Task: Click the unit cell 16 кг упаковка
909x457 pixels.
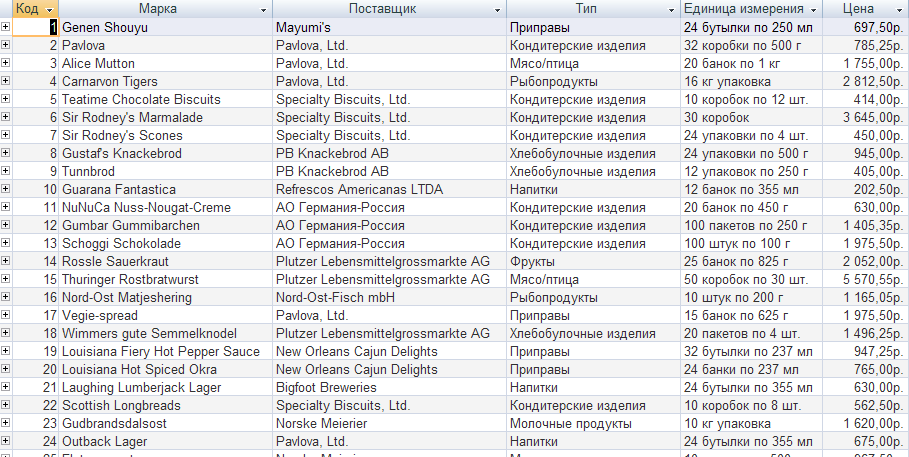Action: coord(751,81)
